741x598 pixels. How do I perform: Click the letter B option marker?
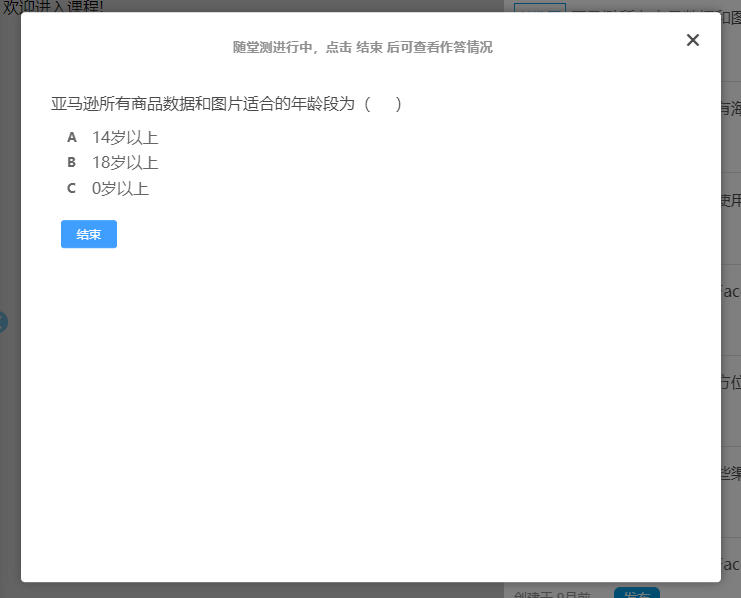coord(71,163)
